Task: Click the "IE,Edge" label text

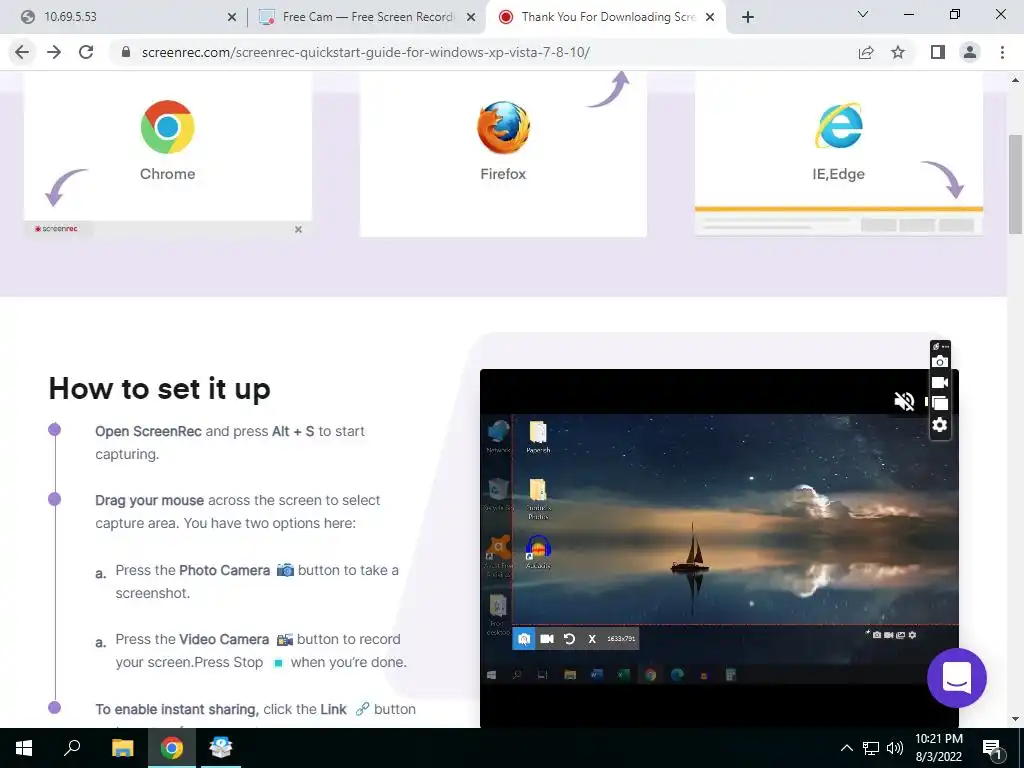Action: (x=839, y=174)
